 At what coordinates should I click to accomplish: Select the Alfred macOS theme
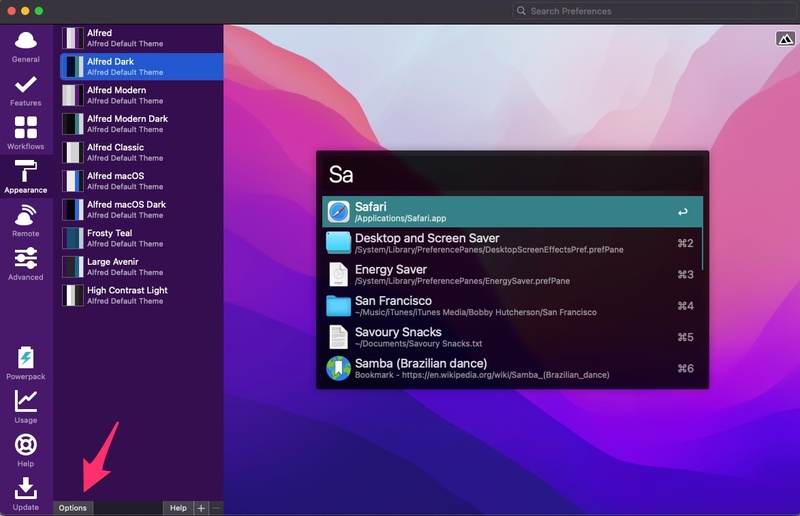tap(142, 181)
